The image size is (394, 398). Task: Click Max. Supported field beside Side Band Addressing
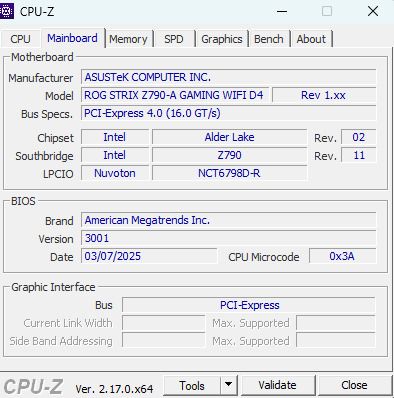[336, 341]
